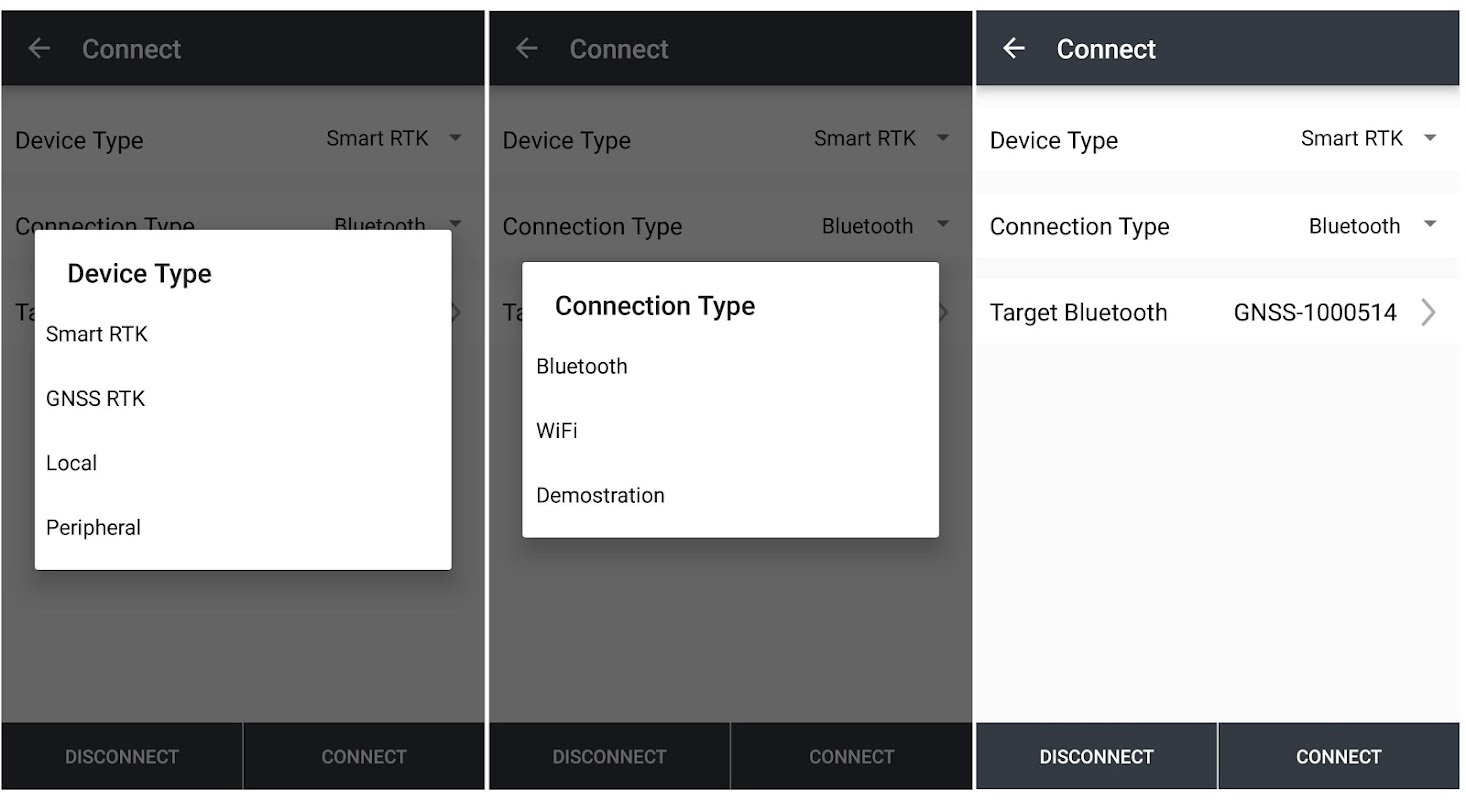Tap back arrow in right Connect screen
Image resolution: width=1466 pixels, height=800 pixels.
click(x=1014, y=48)
